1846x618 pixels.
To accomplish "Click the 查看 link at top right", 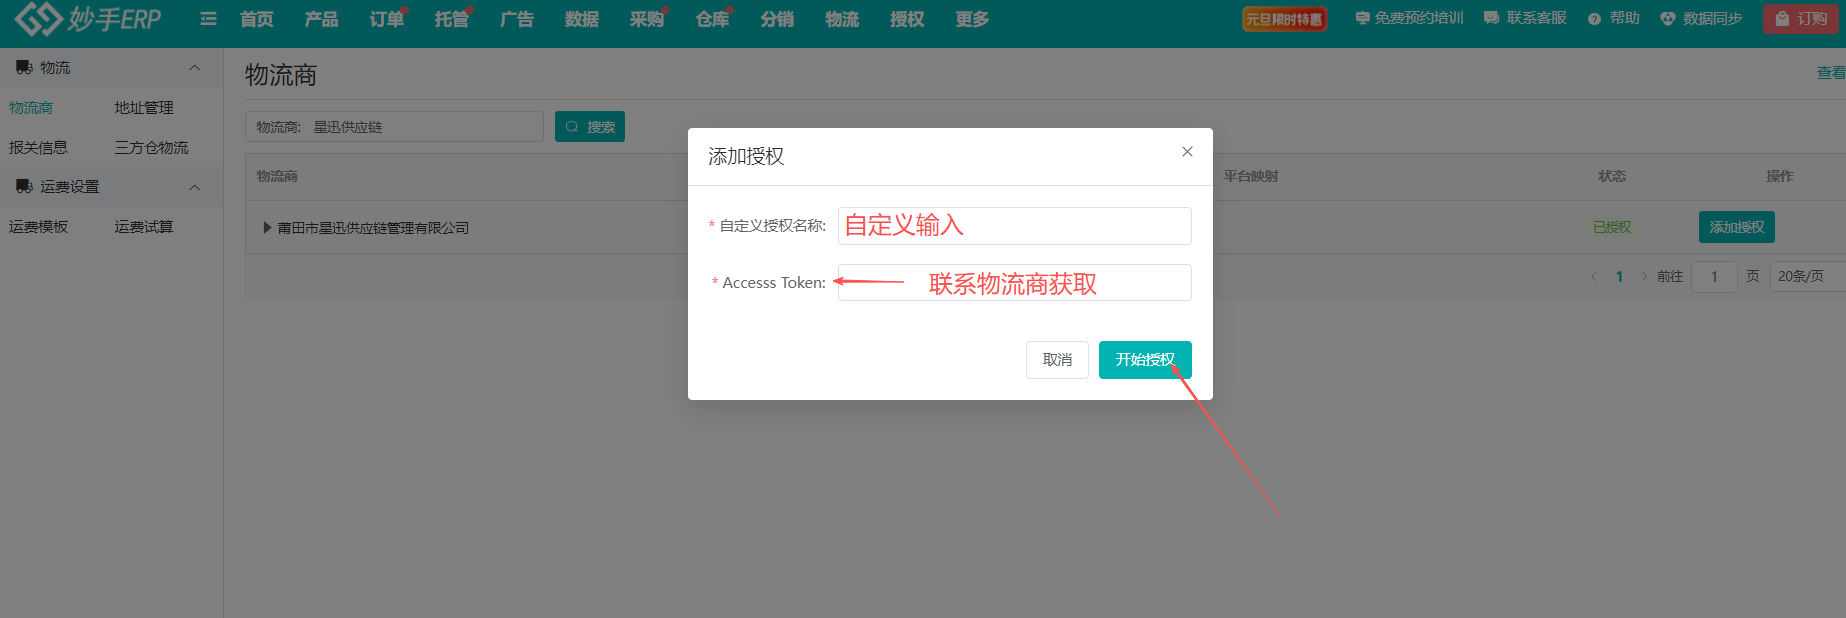I will [1831, 73].
